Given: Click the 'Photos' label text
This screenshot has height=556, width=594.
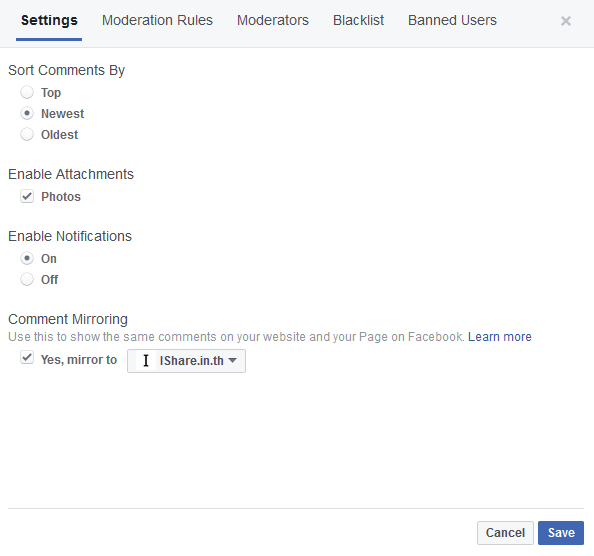Looking at the screenshot, I should pyautogui.click(x=61, y=197).
